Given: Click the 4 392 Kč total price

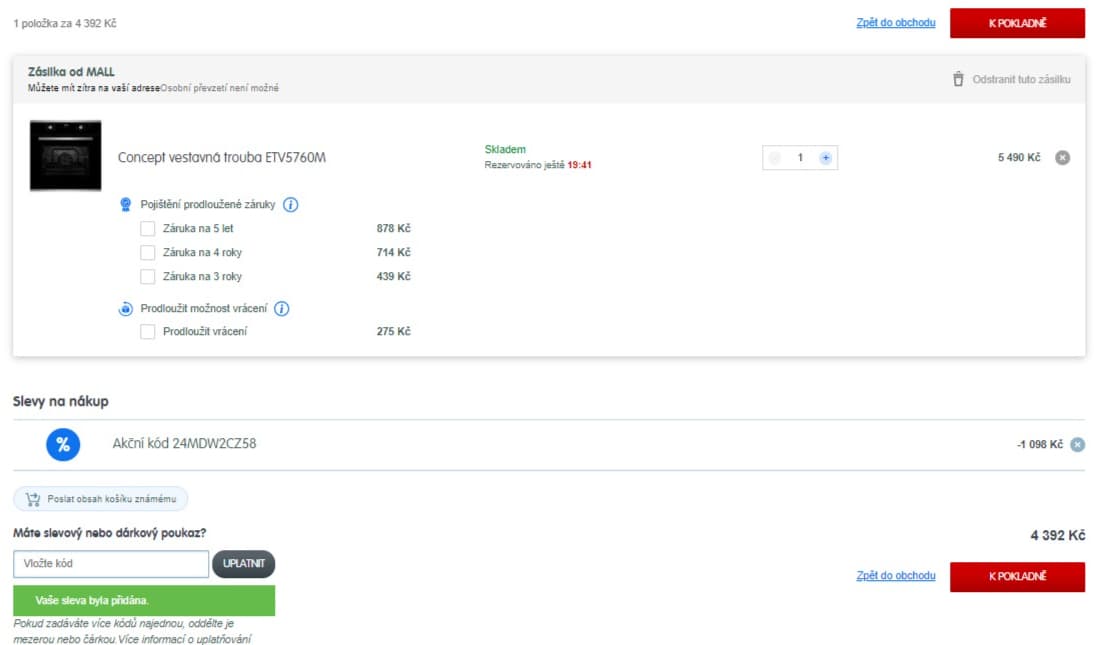Looking at the screenshot, I should point(1057,536).
